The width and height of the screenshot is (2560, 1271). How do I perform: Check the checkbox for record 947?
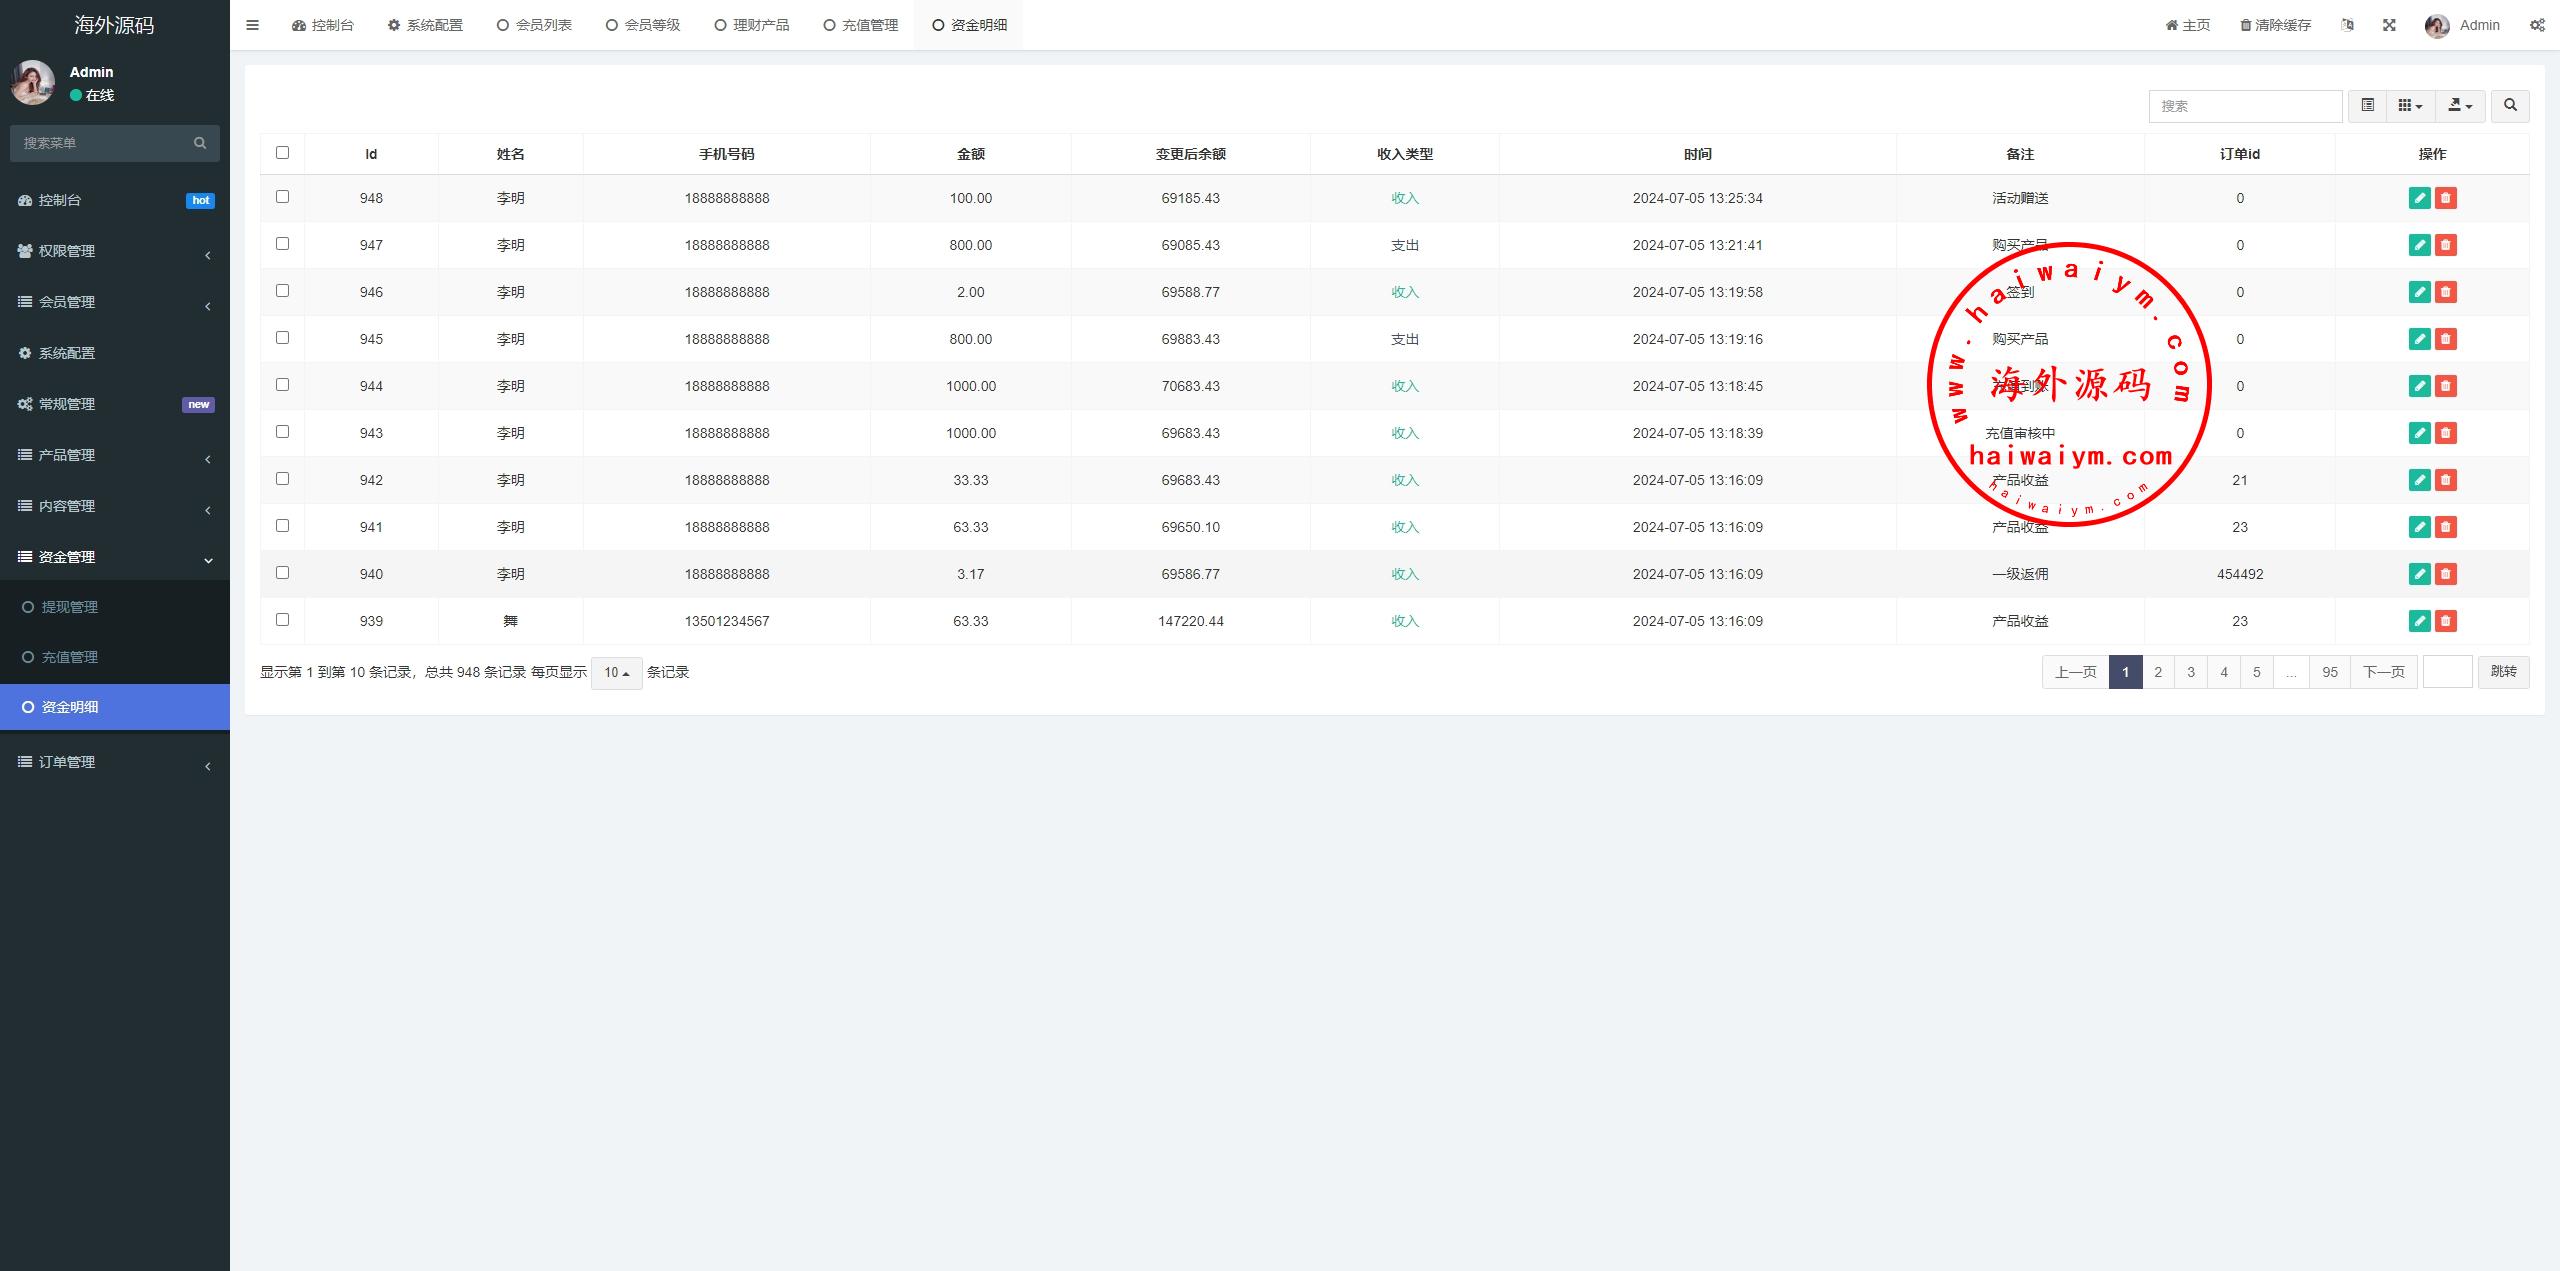coord(282,244)
